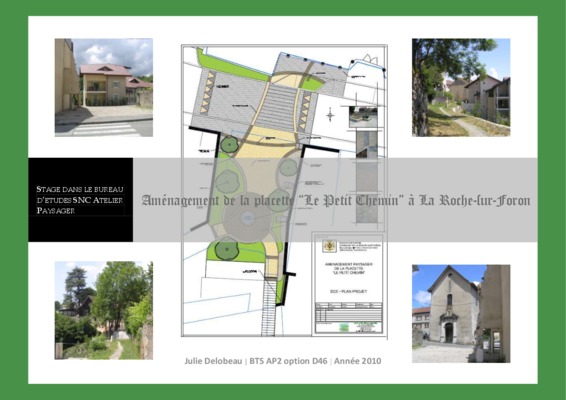
Task: Select the garden footpath photo bottom left
Action: pyautogui.click(x=104, y=310)
